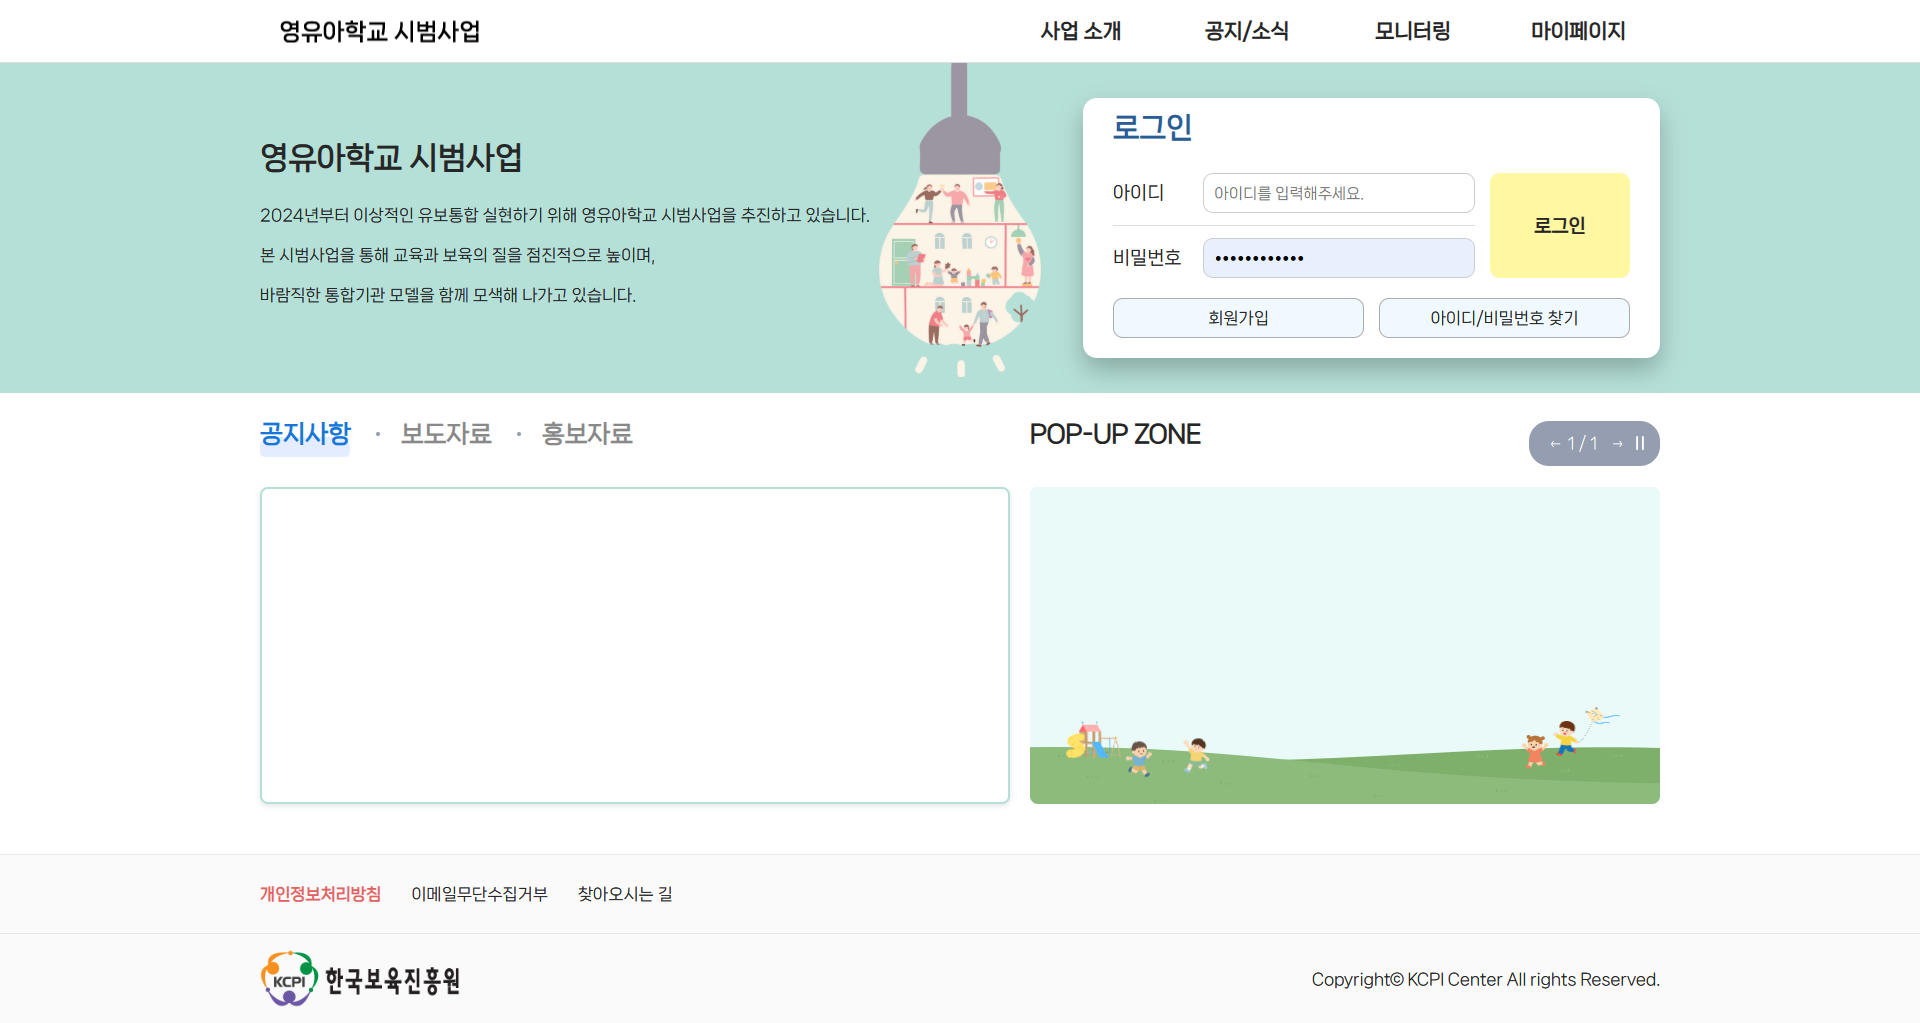Click the 아이디/비밀번호 찾기 button

click(1503, 318)
